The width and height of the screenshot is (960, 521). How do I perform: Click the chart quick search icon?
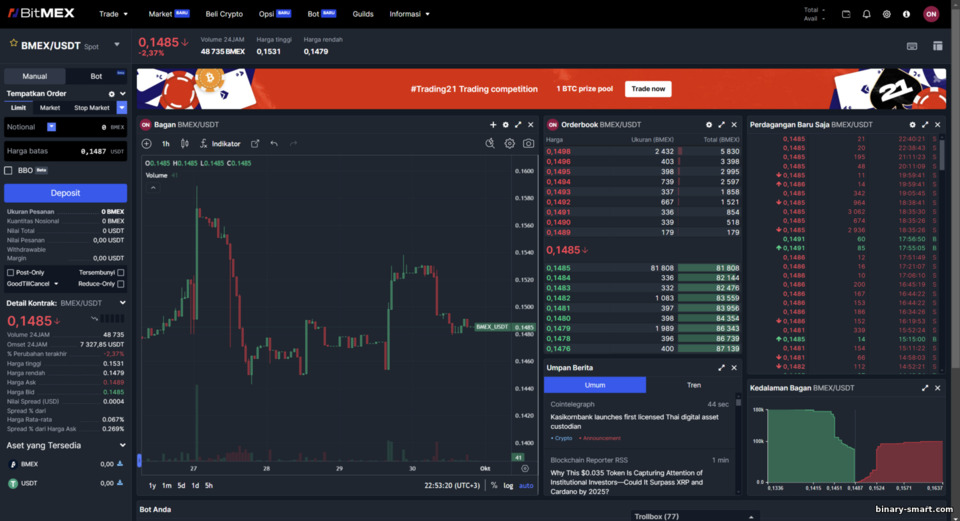(x=490, y=144)
